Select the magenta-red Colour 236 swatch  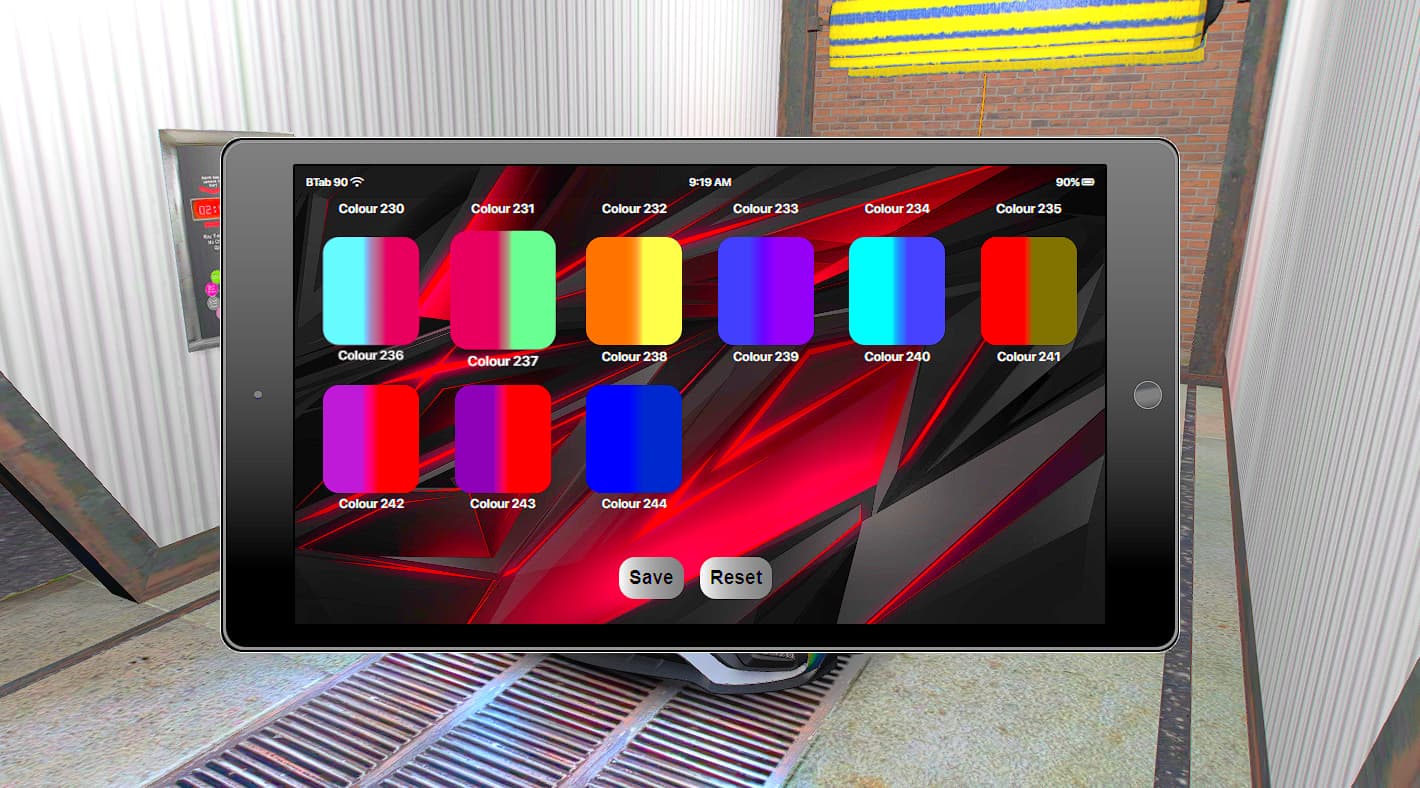[x=371, y=438]
